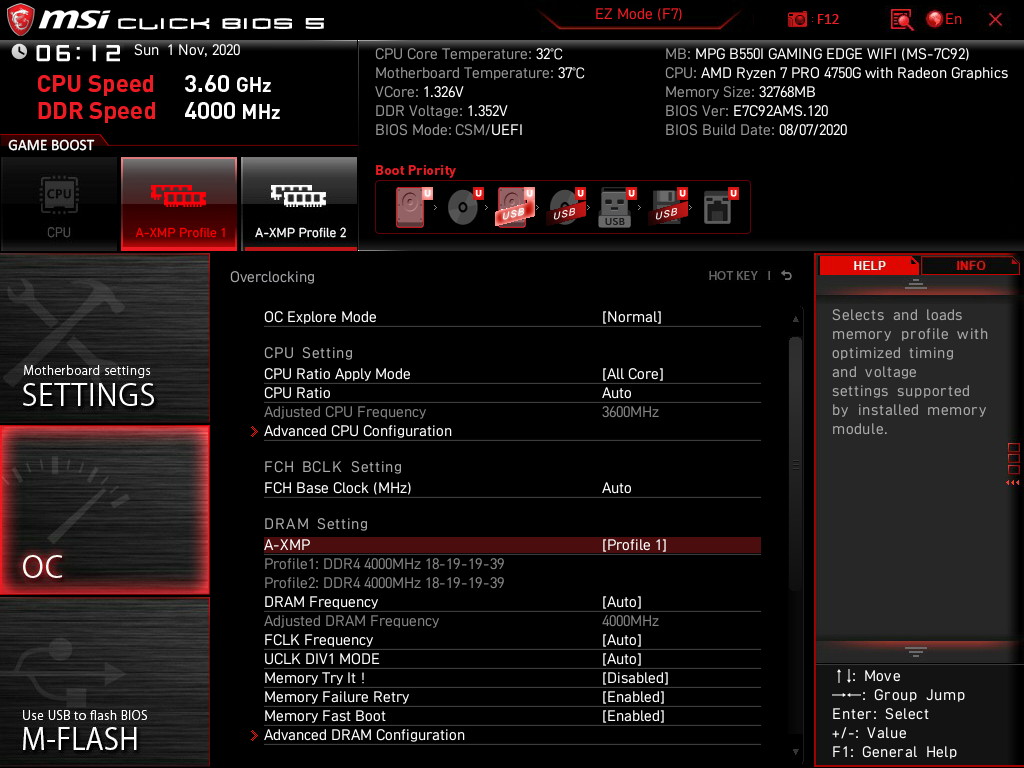Click the DDR Speed 4000 MHz readout

pyautogui.click(x=159, y=111)
